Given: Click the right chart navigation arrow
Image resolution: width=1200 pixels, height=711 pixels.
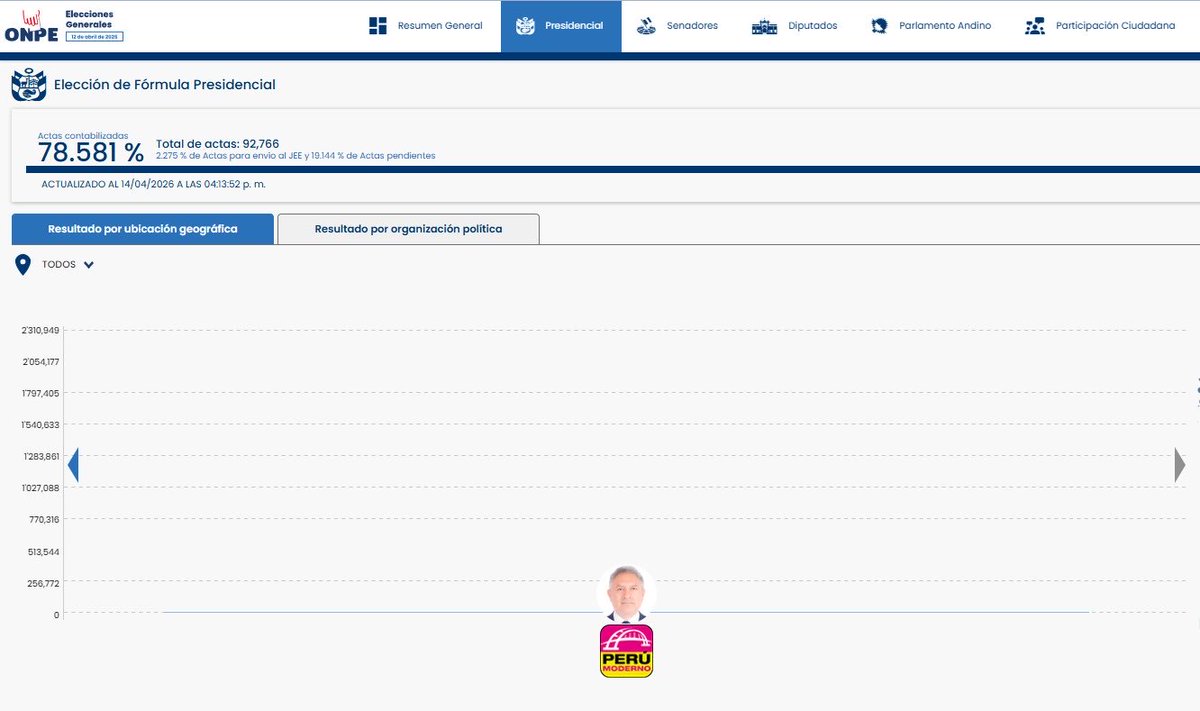Looking at the screenshot, I should point(1180,466).
